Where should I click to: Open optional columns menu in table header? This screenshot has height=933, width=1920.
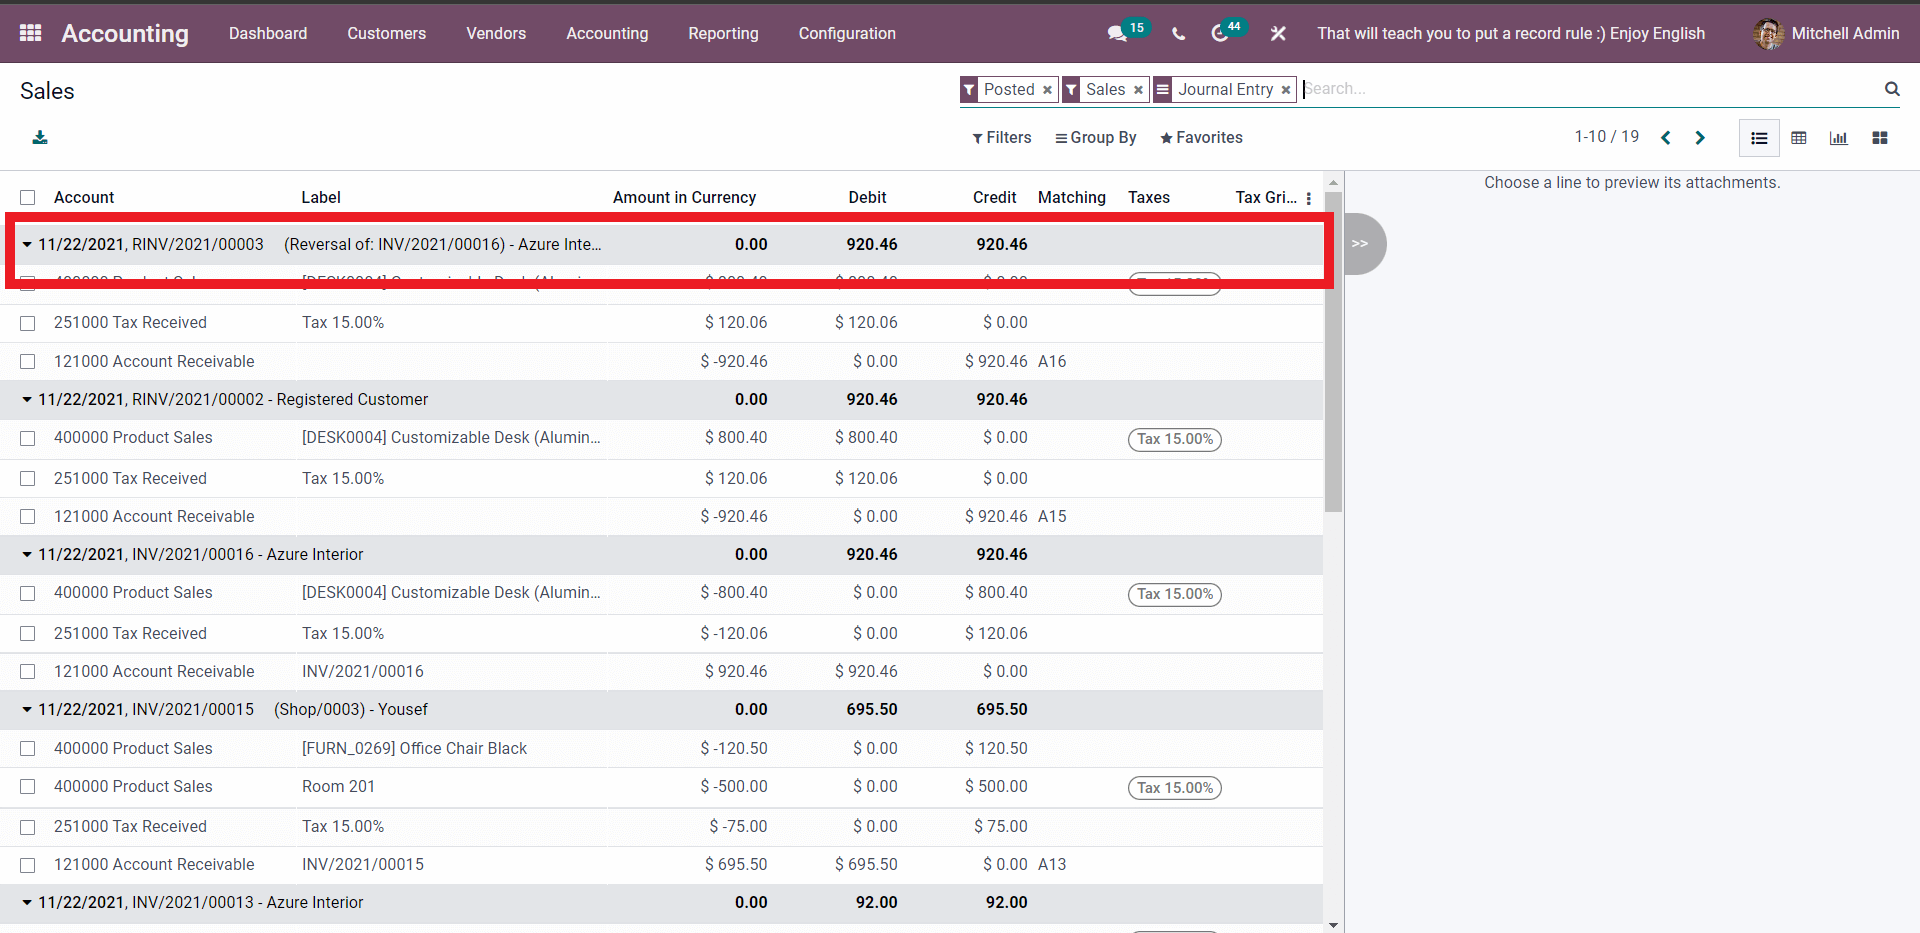tap(1309, 198)
